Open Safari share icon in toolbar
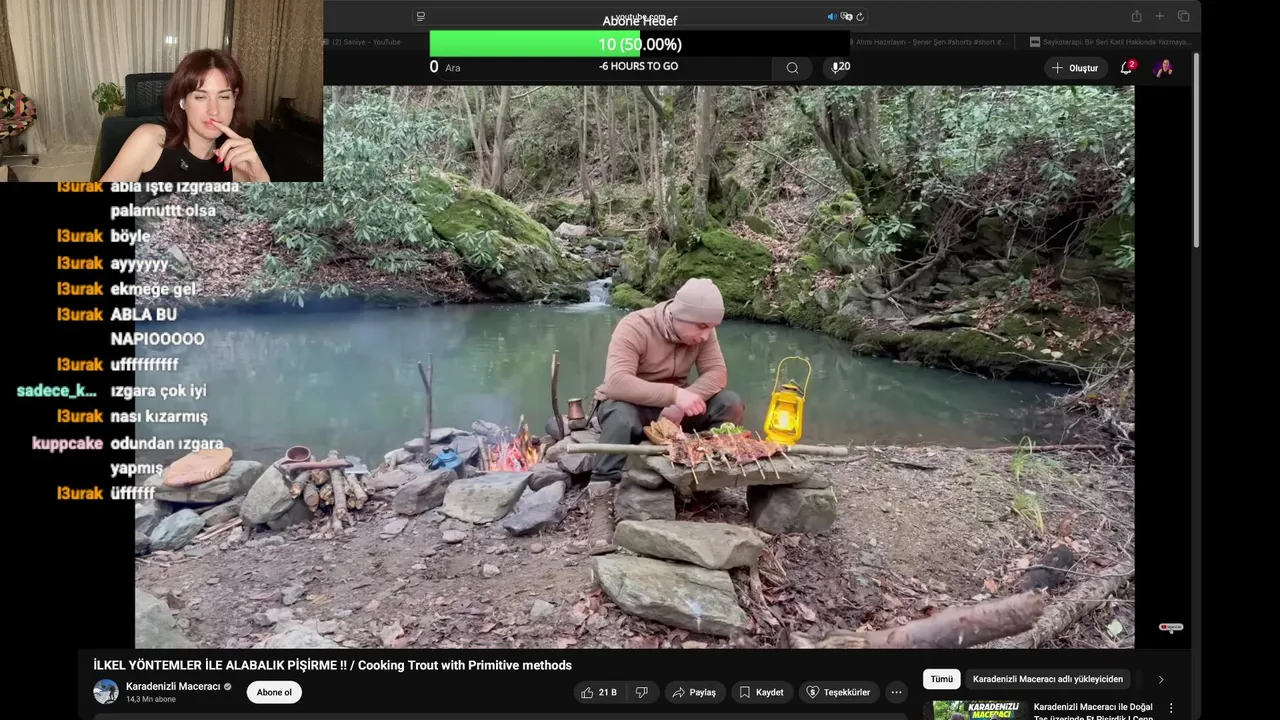 click(x=1136, y=16)
